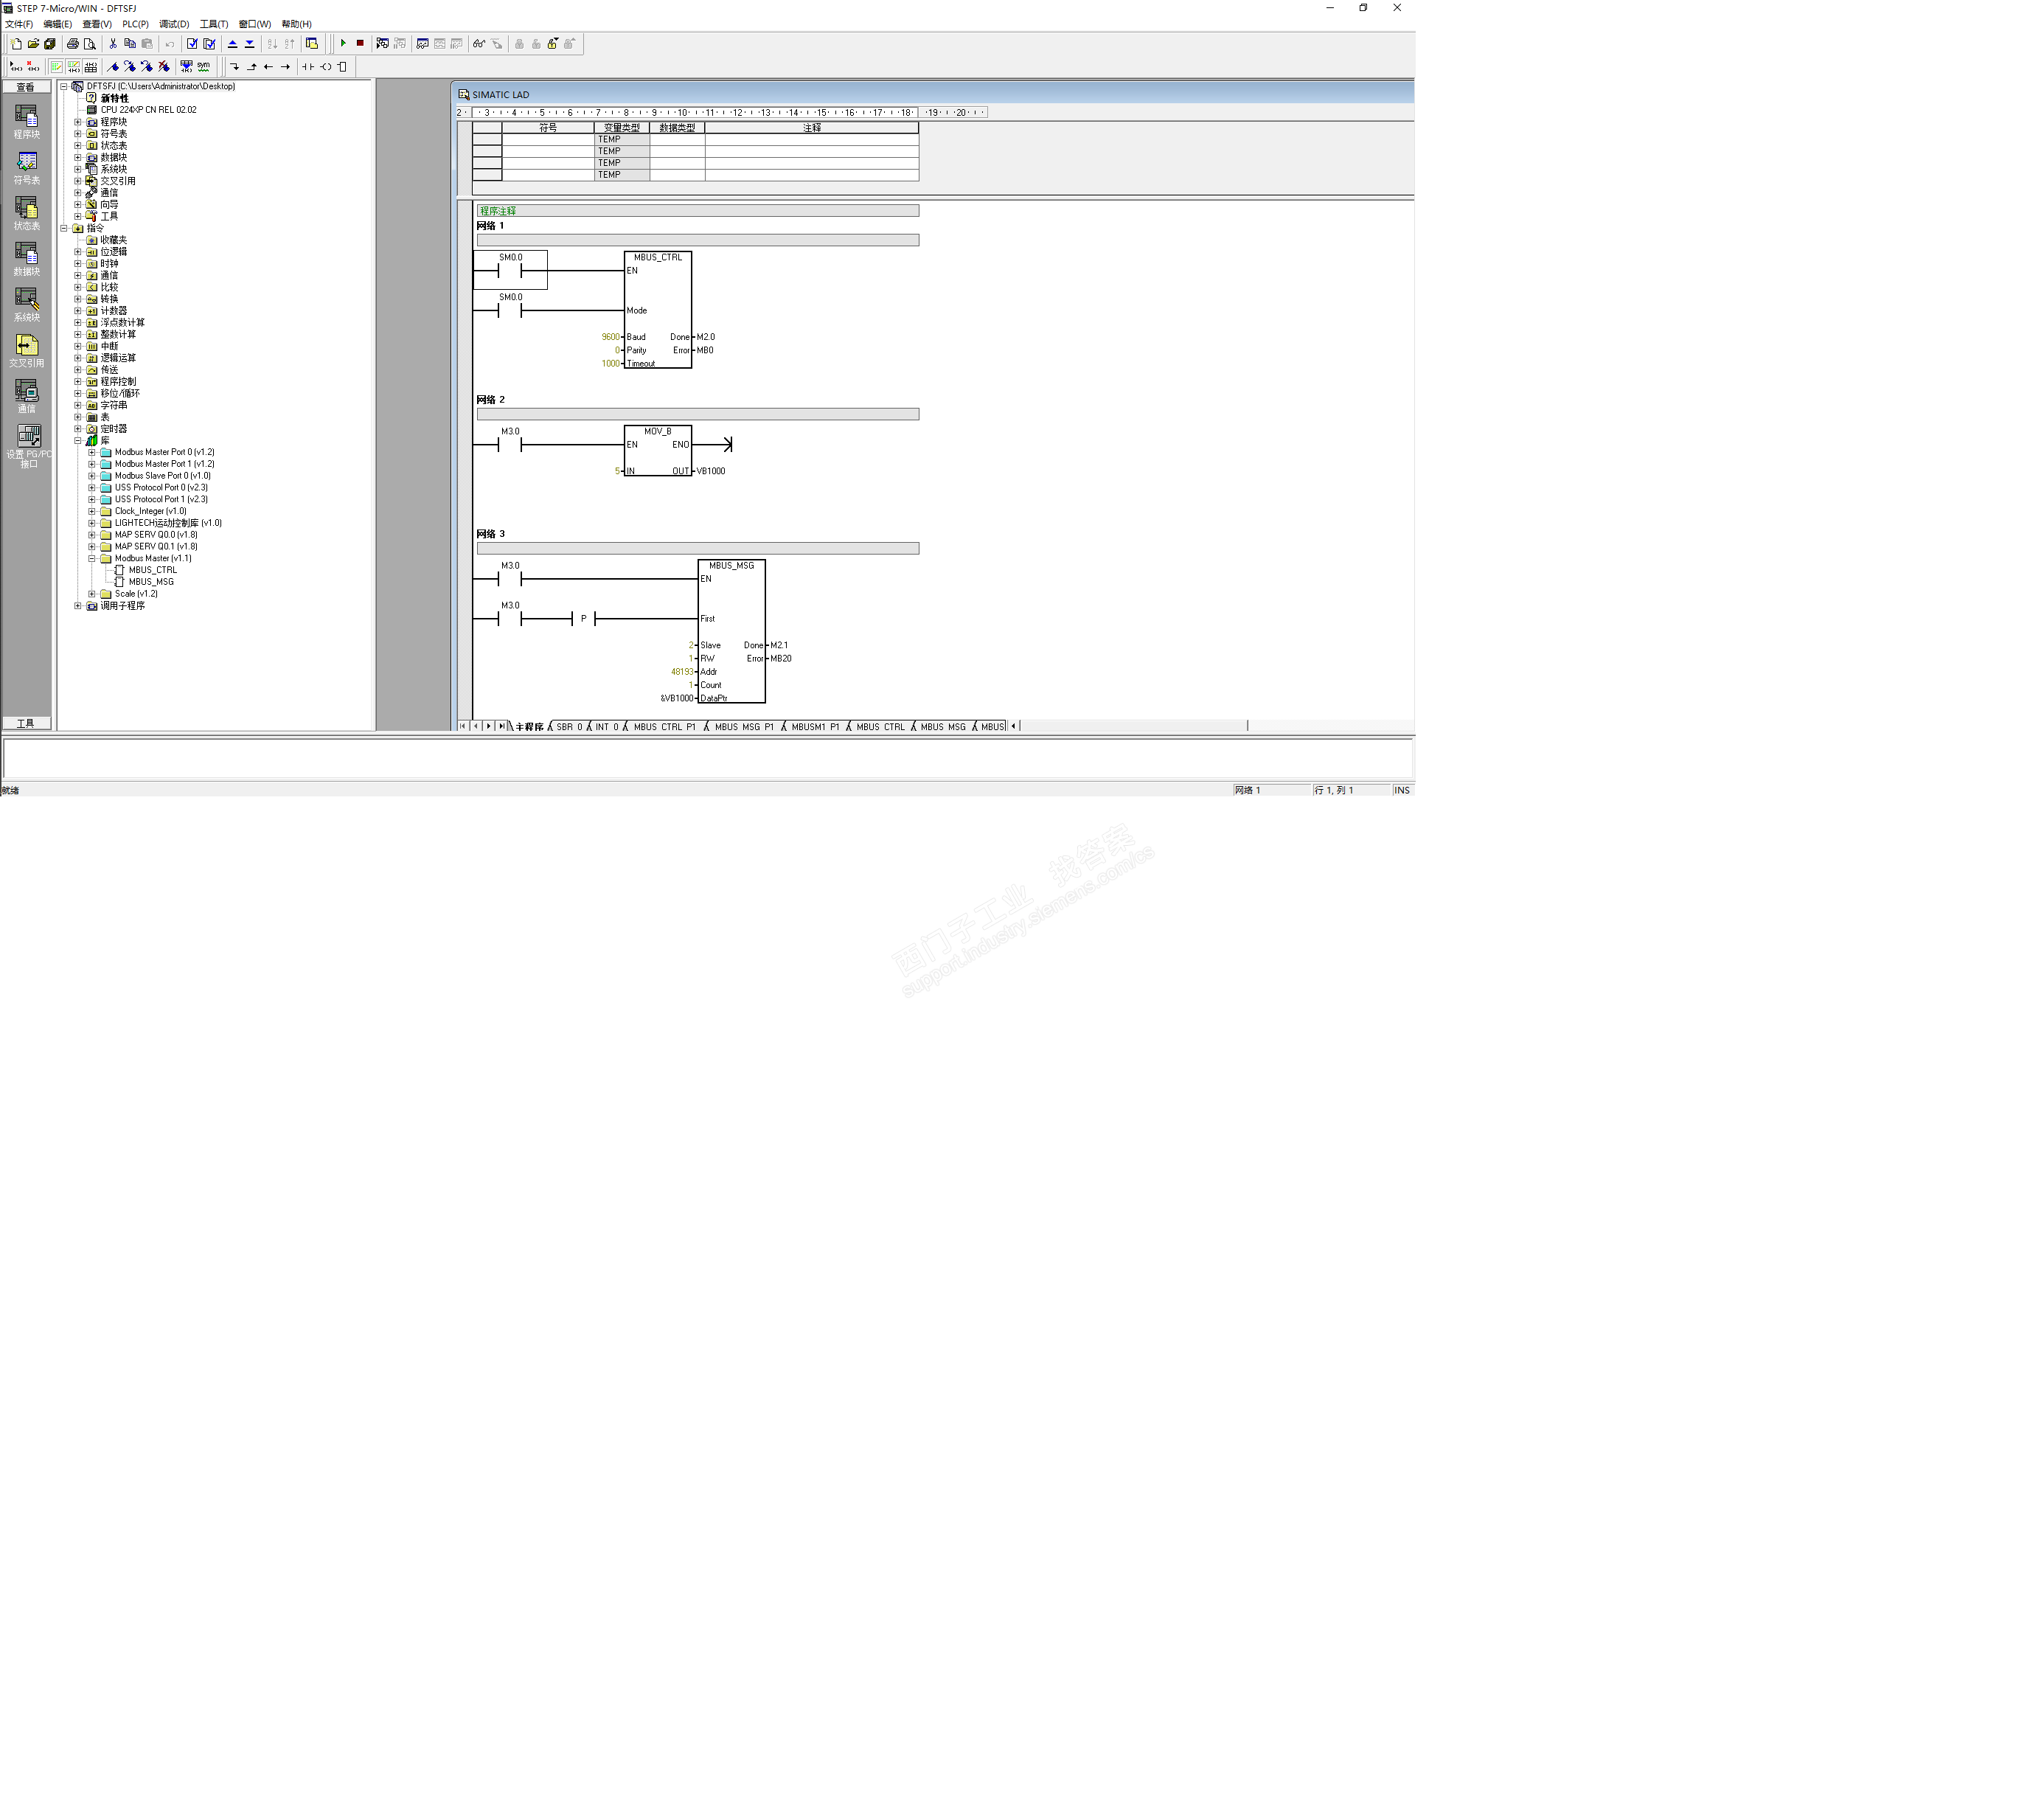The height and width of the screenshot is (1820, 2041).
Task: Open the PLC(P) menu
Action: point(135,24)
